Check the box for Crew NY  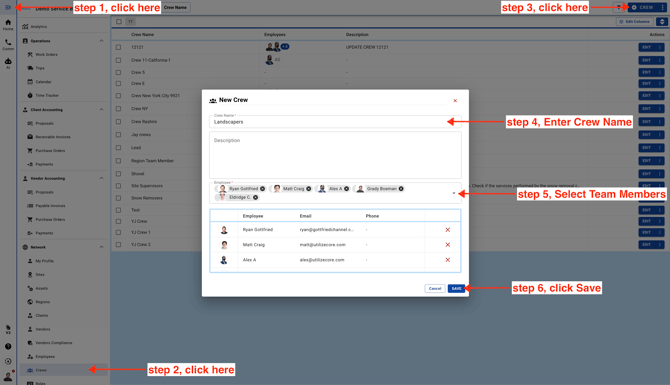118,109
